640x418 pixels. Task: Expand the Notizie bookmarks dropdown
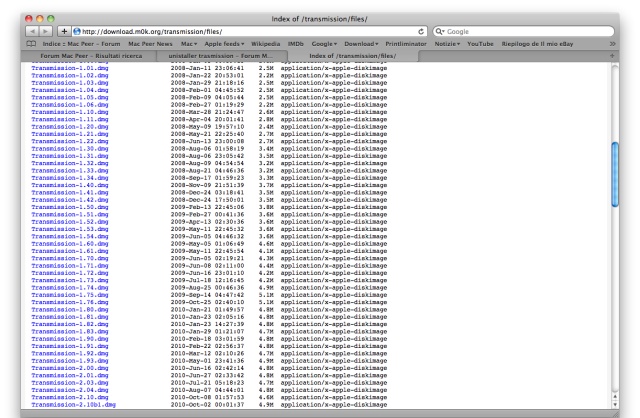(x=447, y=44)
